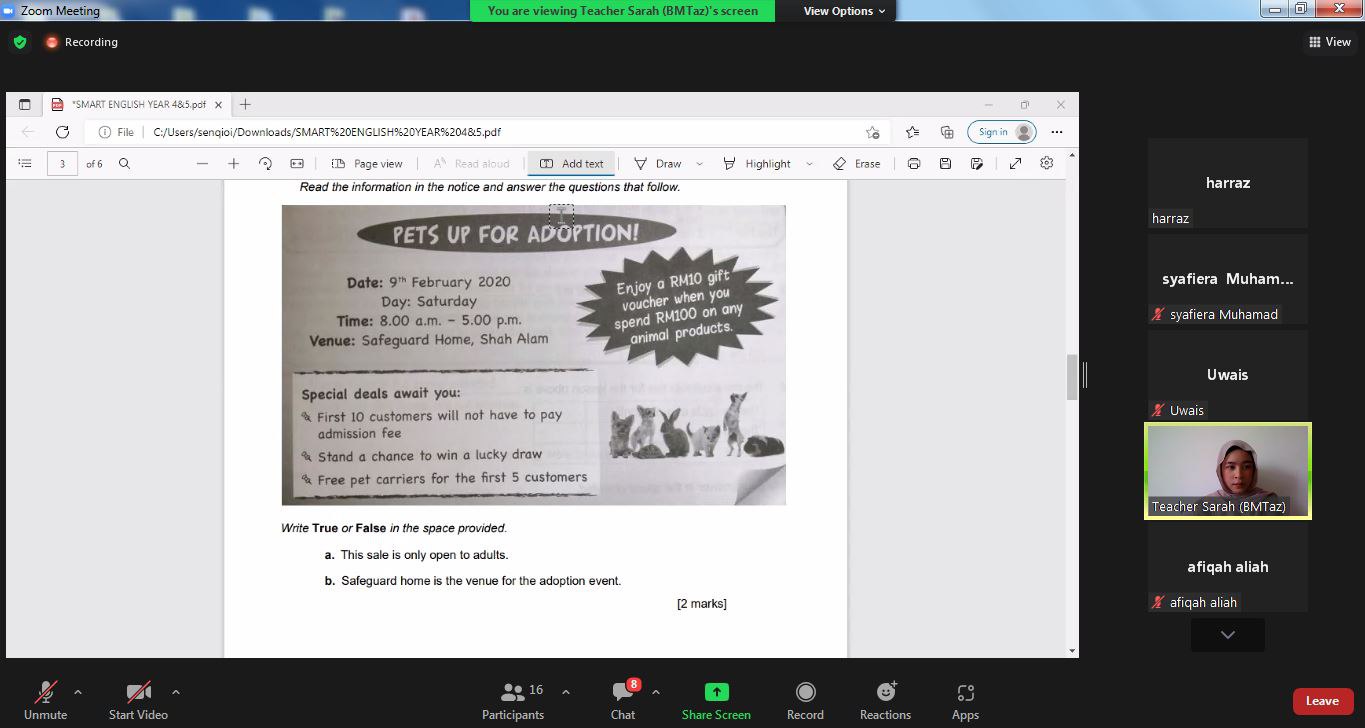
Task: Click the PDF vertical scrollbar thumb
Action: [1073, 377]
